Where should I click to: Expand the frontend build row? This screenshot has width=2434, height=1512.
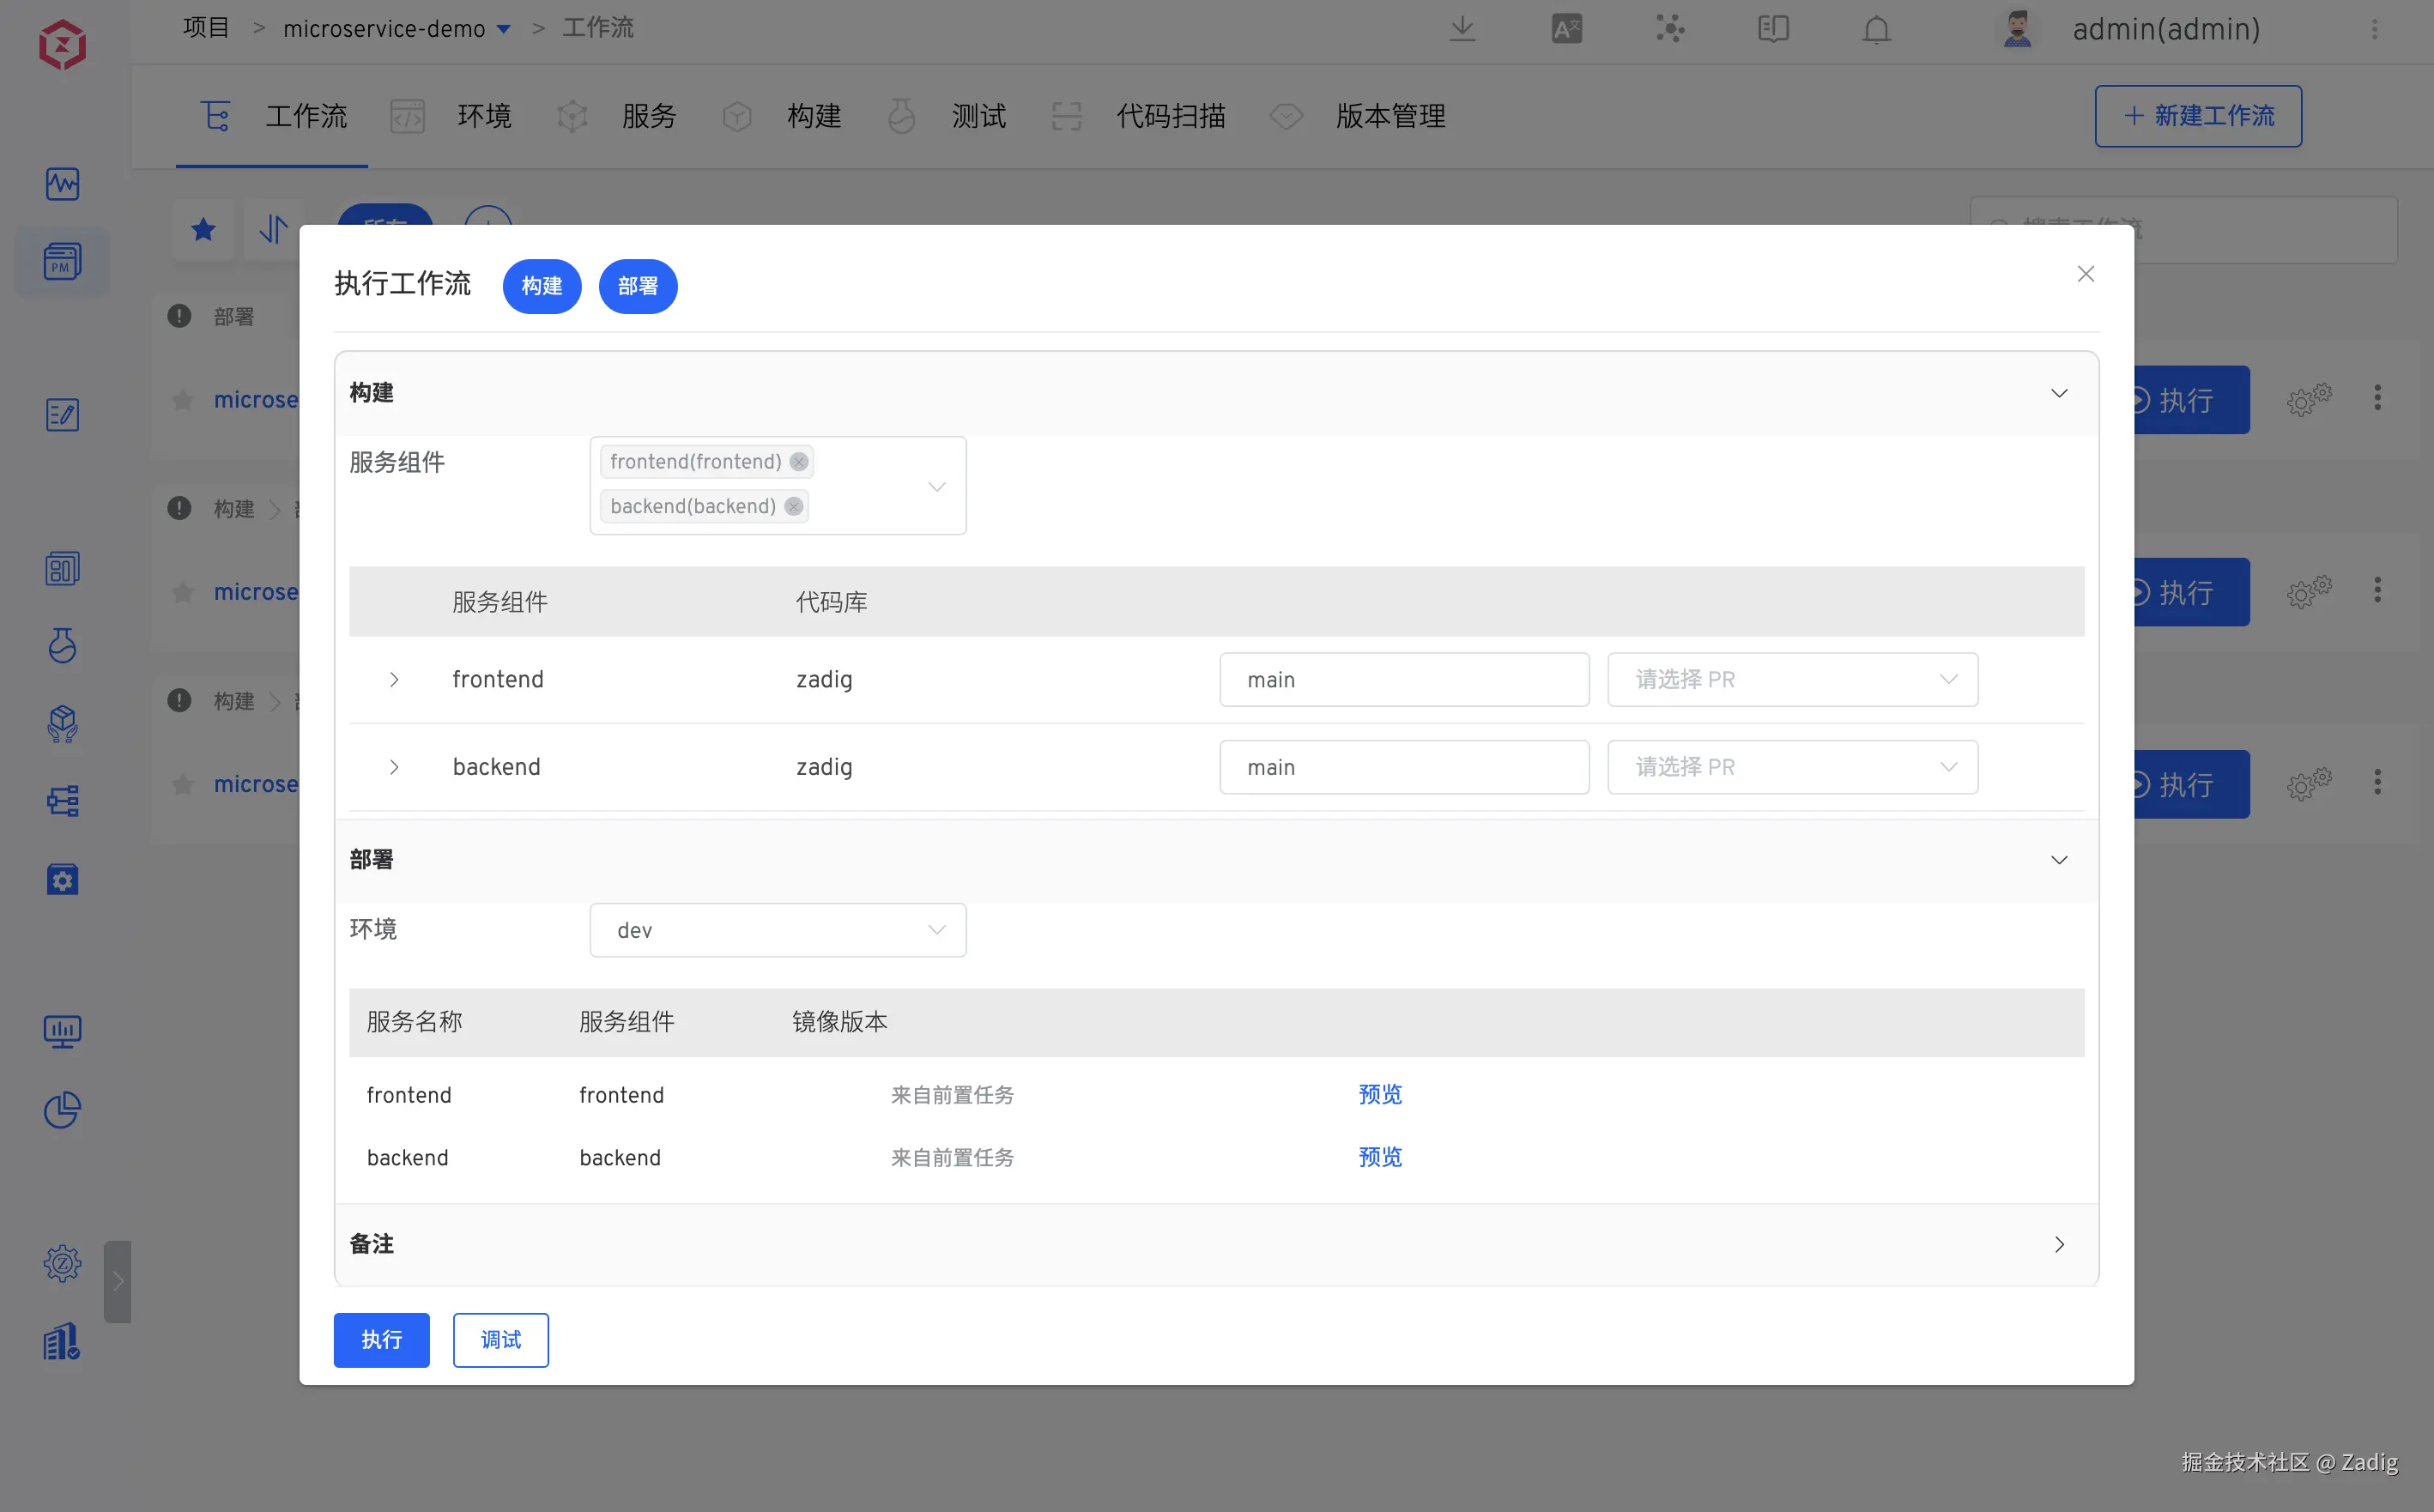tap(394, 680)
